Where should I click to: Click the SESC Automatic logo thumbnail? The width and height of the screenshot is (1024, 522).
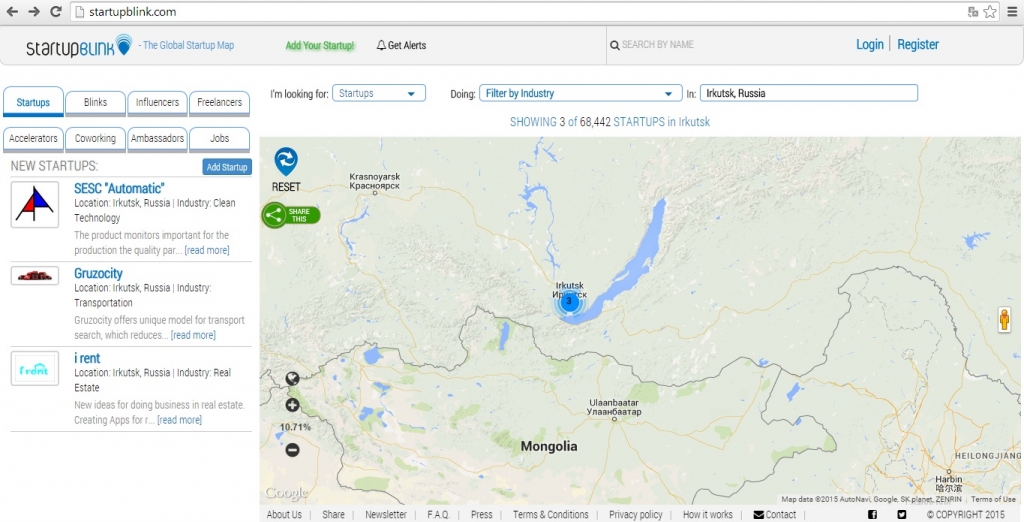[x=35, y=204]
